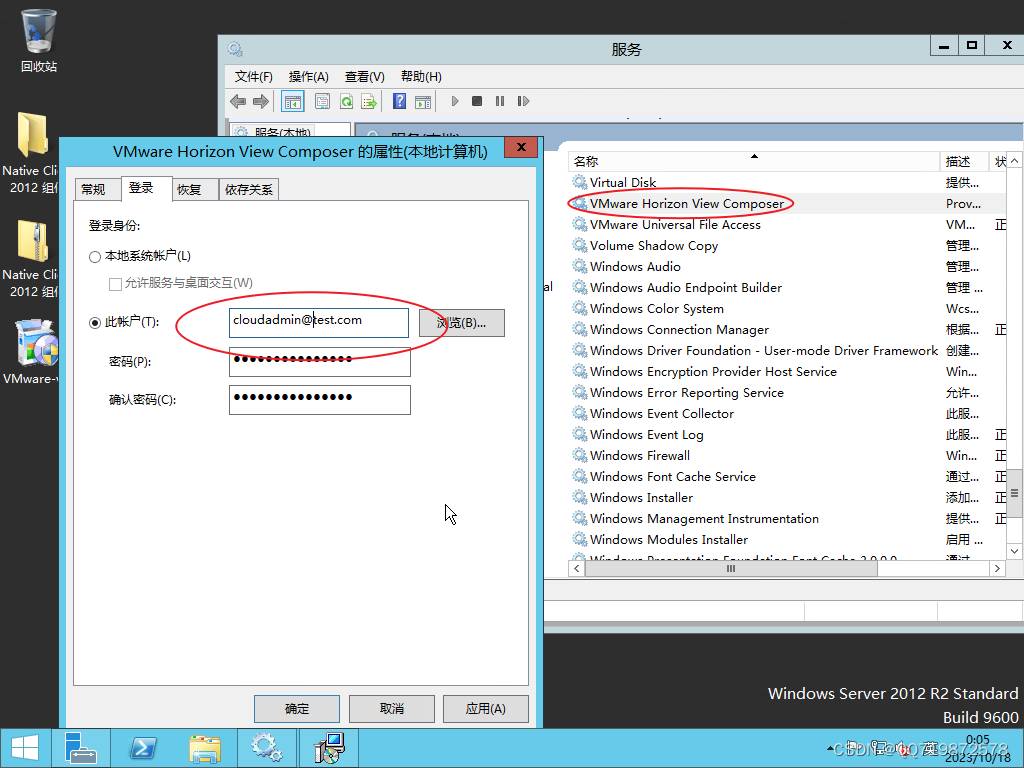Switch to Services gear taskbar icon
Viewport: 1024px width, 768px height.
coord(266,748)
